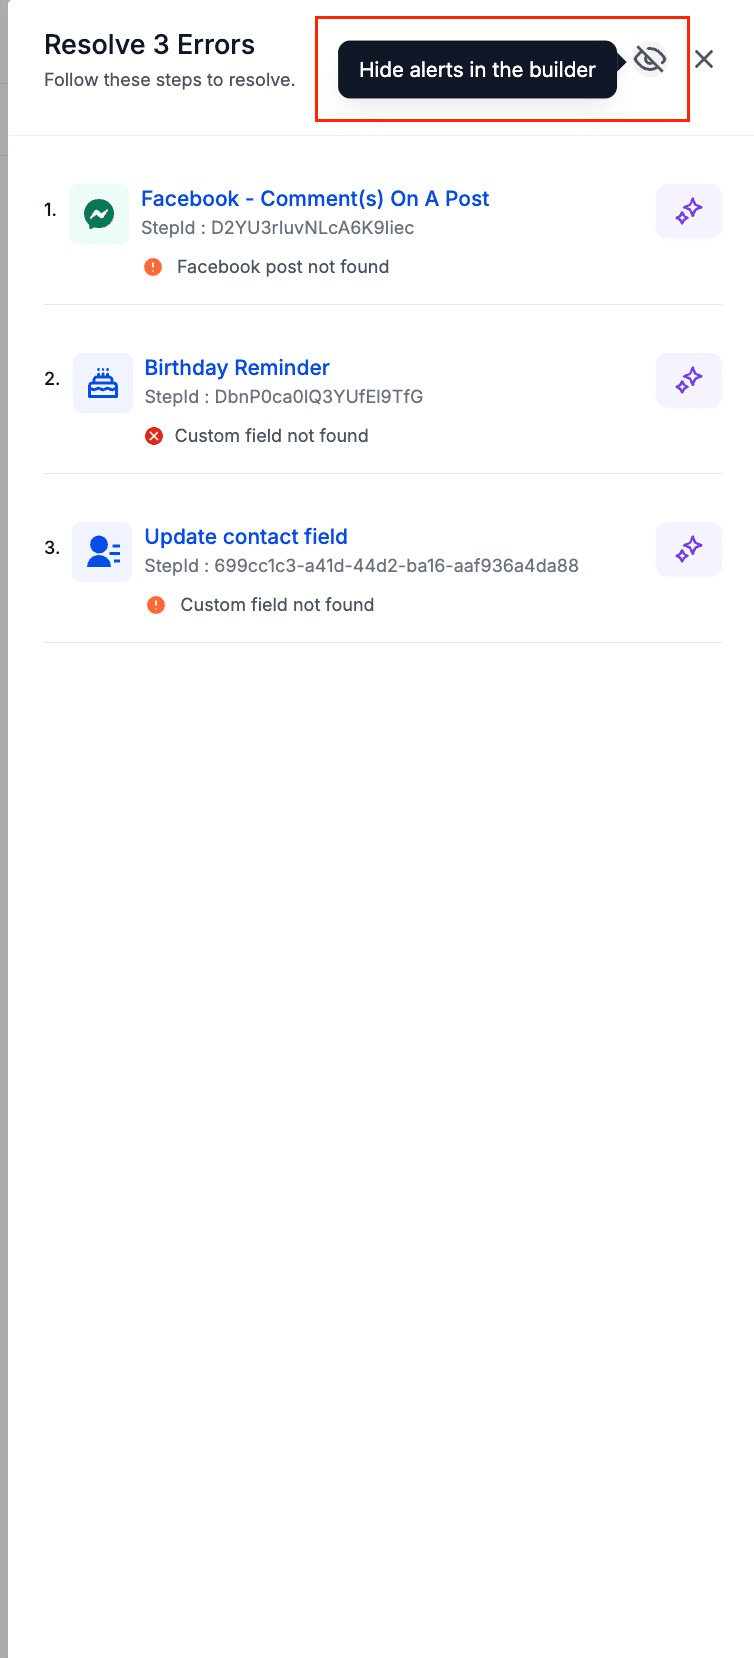Click the sparkle fix button for Birthday Reminder
This screenshot has height=1658, width=754.
pyautogui.click(x=689, y=380)
